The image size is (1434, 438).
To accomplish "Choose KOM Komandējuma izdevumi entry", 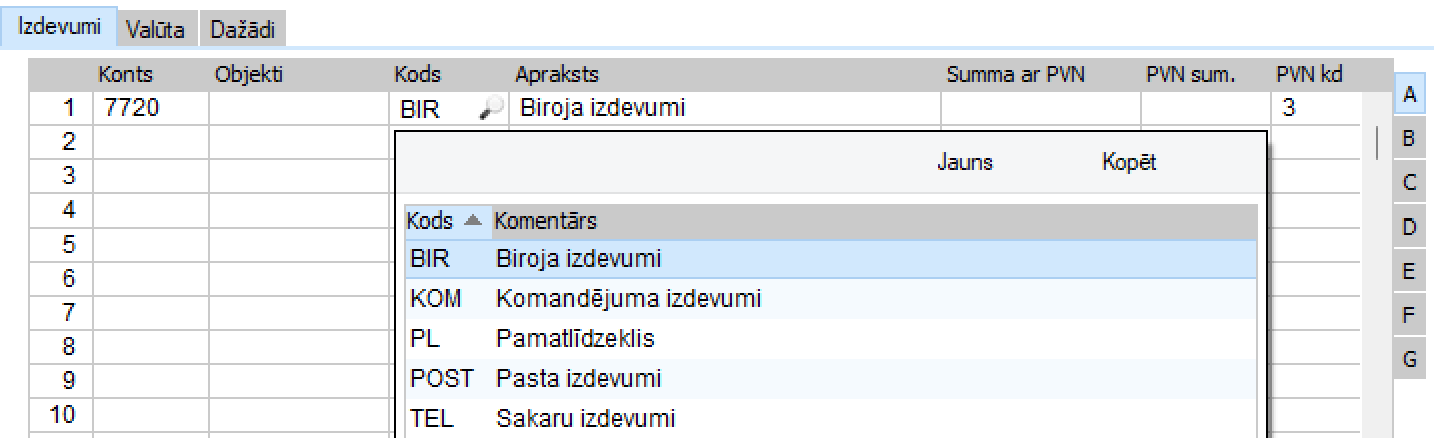I will pos(830,298).
